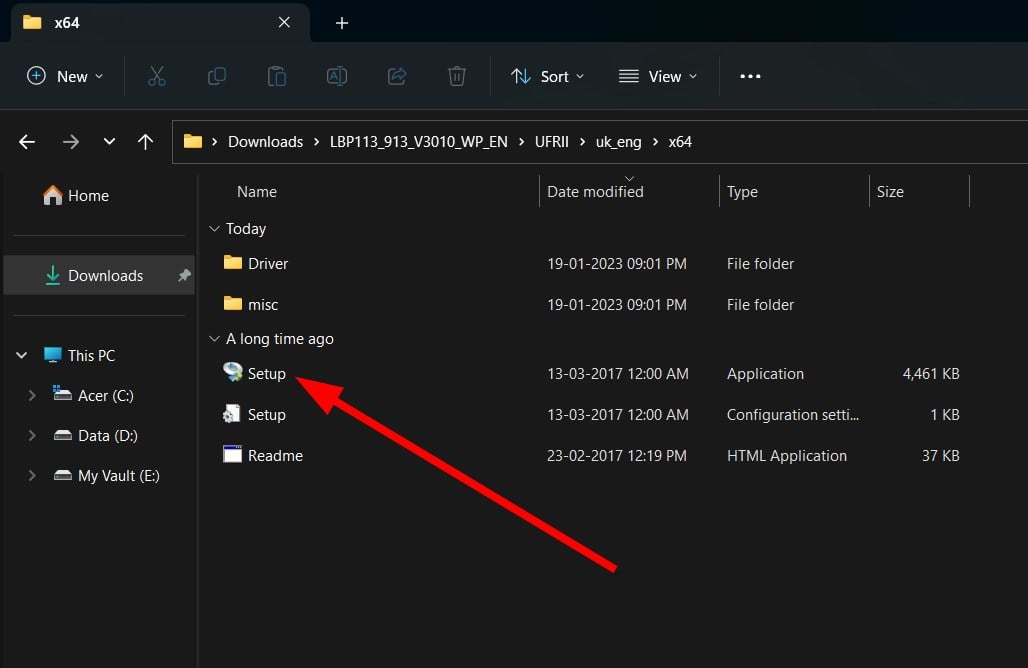The height and width of the screenshot is (668, 1028).
Task: Click the folder icon in address bar
Action: click(x=193, y=141)
